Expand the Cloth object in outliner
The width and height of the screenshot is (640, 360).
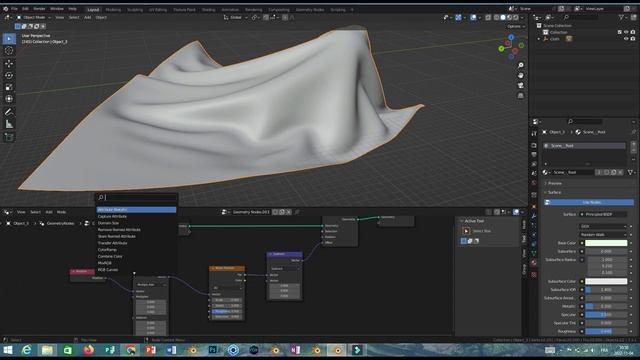(x=539, y=39)
